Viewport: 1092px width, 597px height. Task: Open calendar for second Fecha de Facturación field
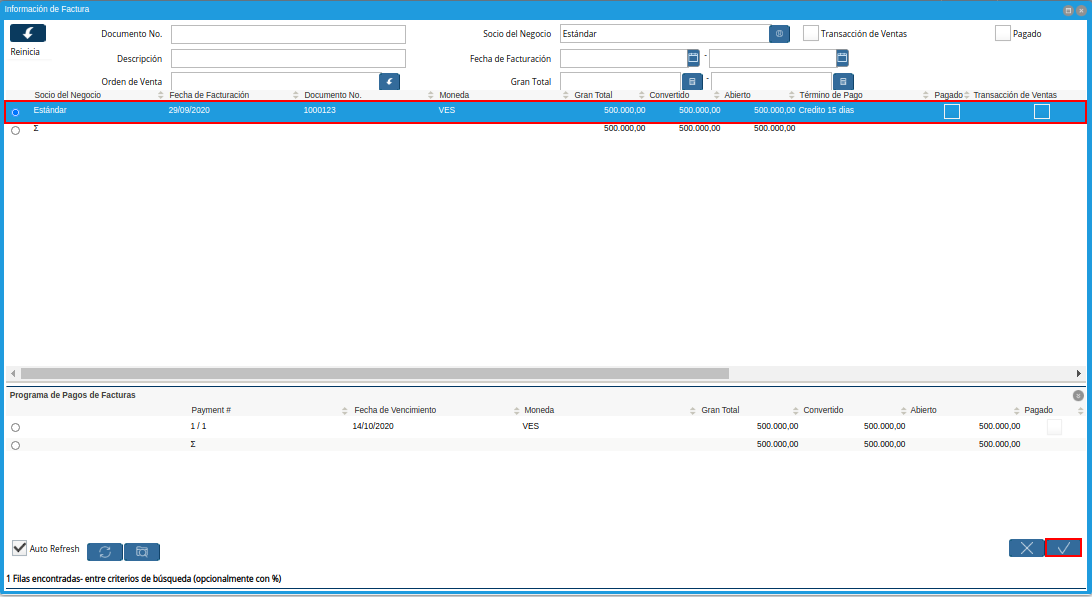[x=842, y=58]
